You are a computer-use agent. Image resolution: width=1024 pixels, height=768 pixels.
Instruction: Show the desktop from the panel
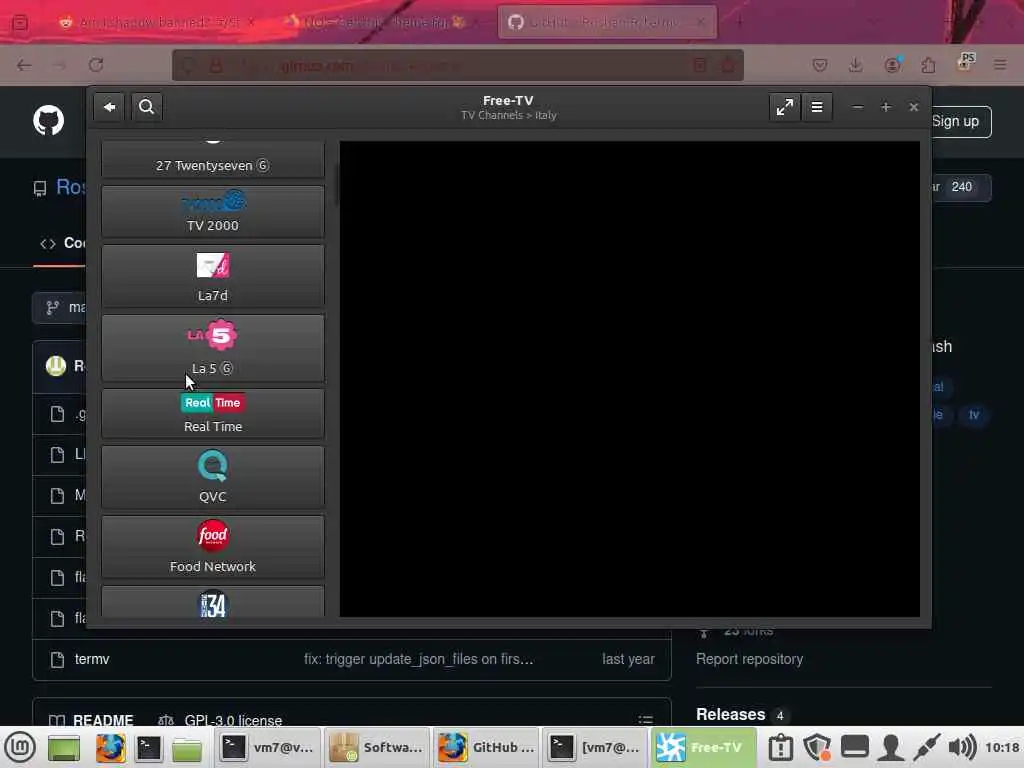[63, 748]
